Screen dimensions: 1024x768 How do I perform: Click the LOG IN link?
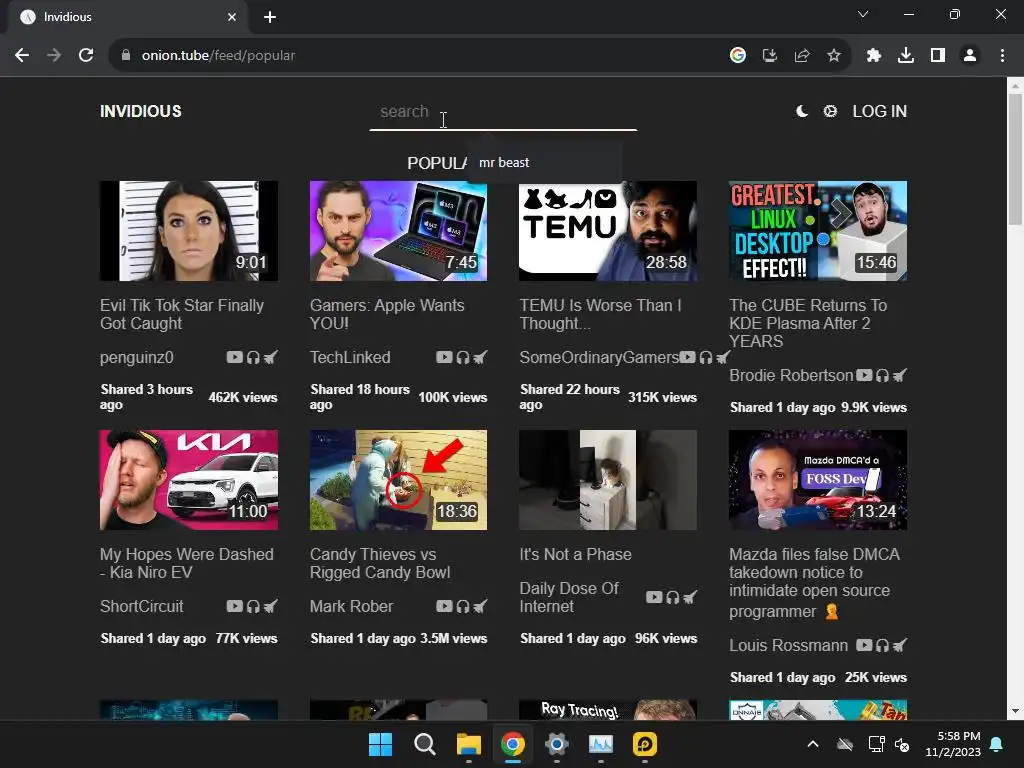(x=879, y=112)
